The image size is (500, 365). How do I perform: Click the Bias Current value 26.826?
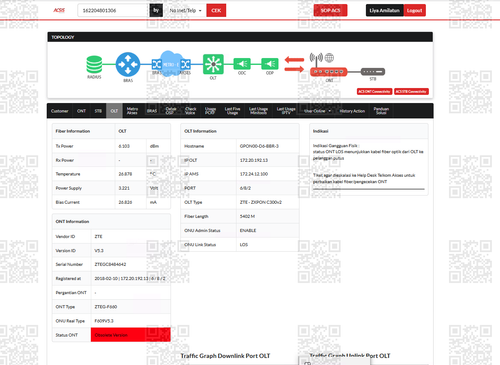(125, 202)
